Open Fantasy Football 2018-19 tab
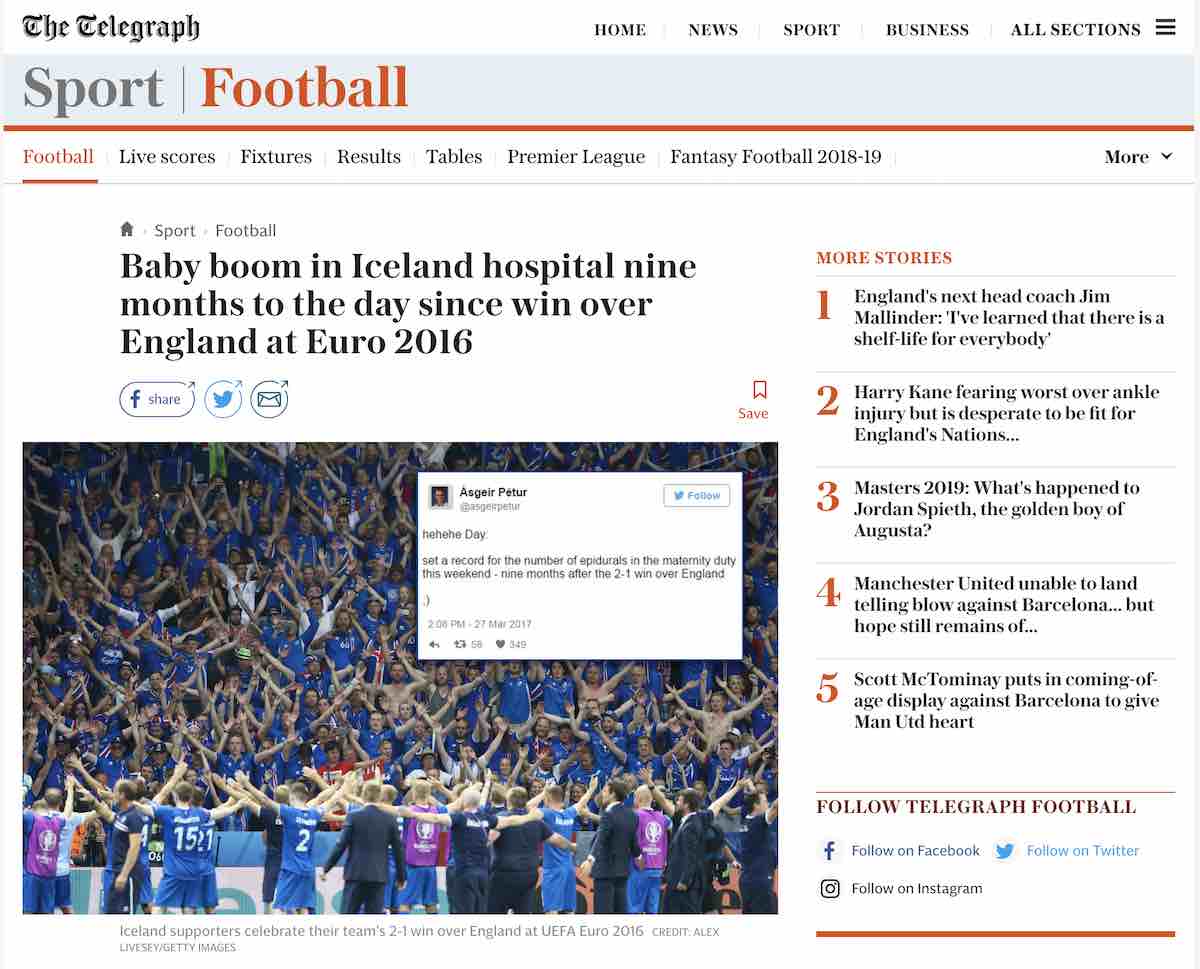 776,157
